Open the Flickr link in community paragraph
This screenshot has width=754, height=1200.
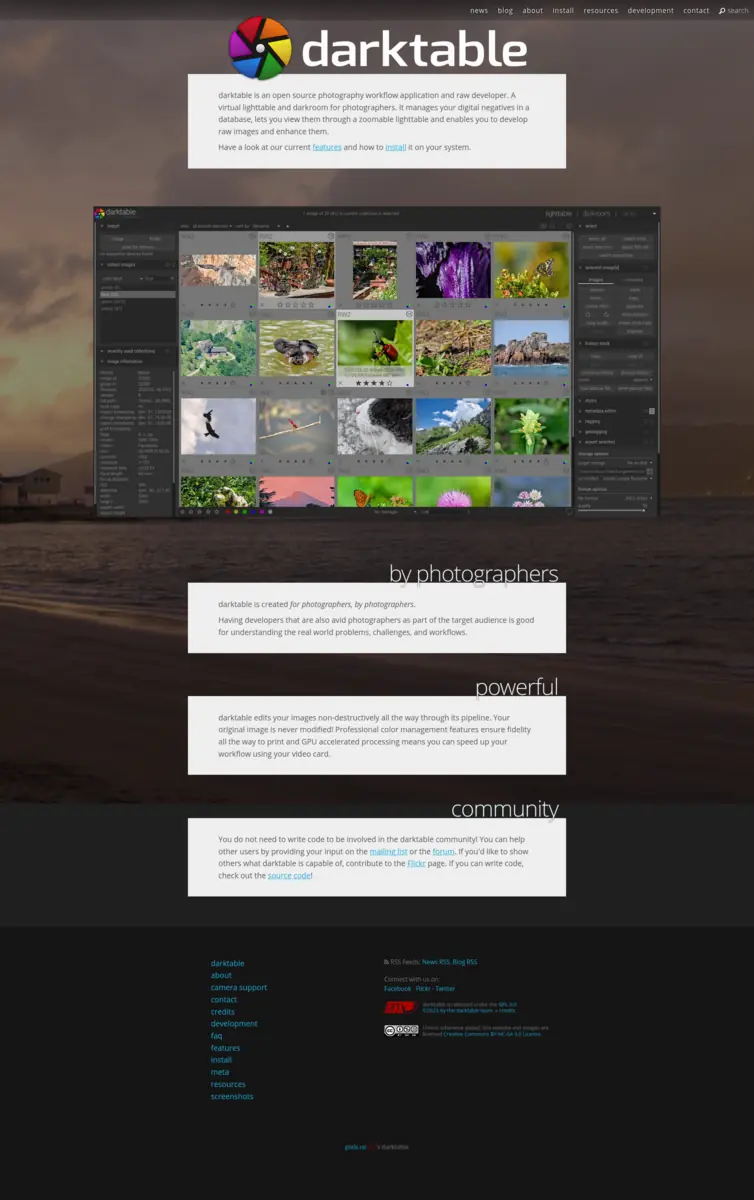point(416,863)
